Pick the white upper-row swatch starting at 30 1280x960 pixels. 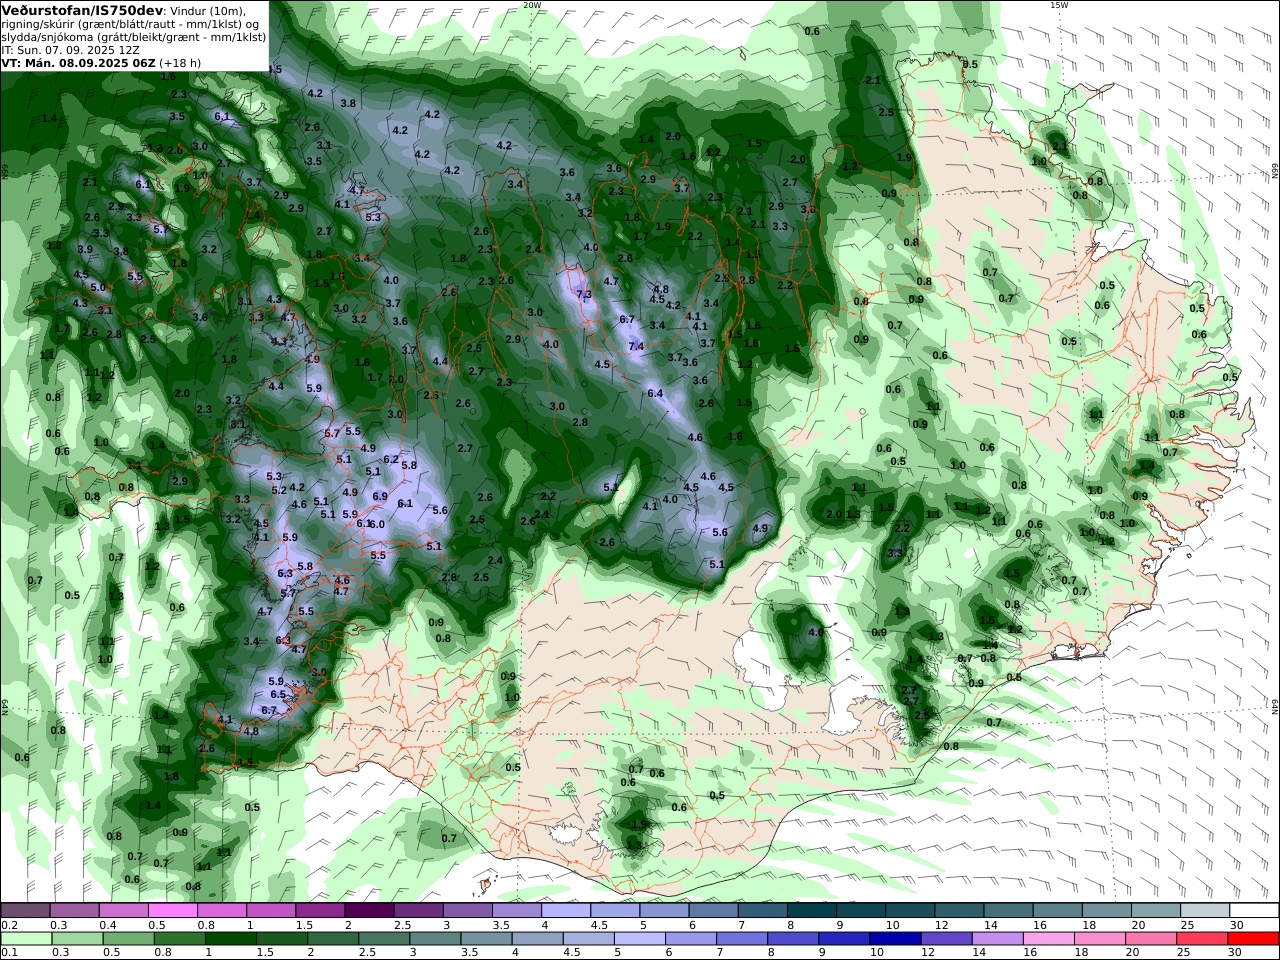(x=1254, y=910)
